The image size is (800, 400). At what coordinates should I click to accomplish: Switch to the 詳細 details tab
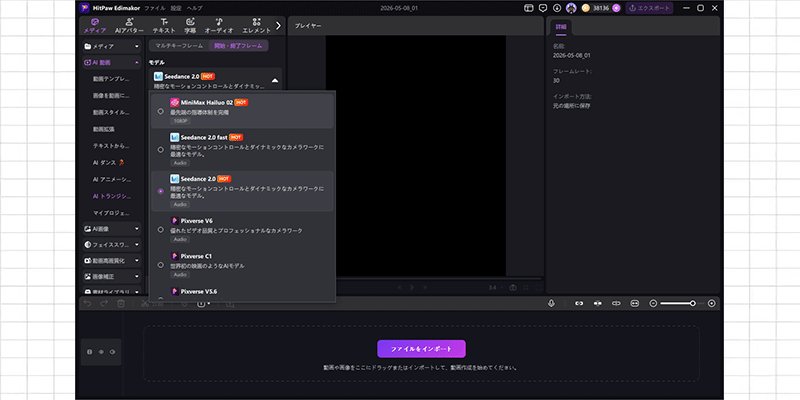[x=561, y=28]
